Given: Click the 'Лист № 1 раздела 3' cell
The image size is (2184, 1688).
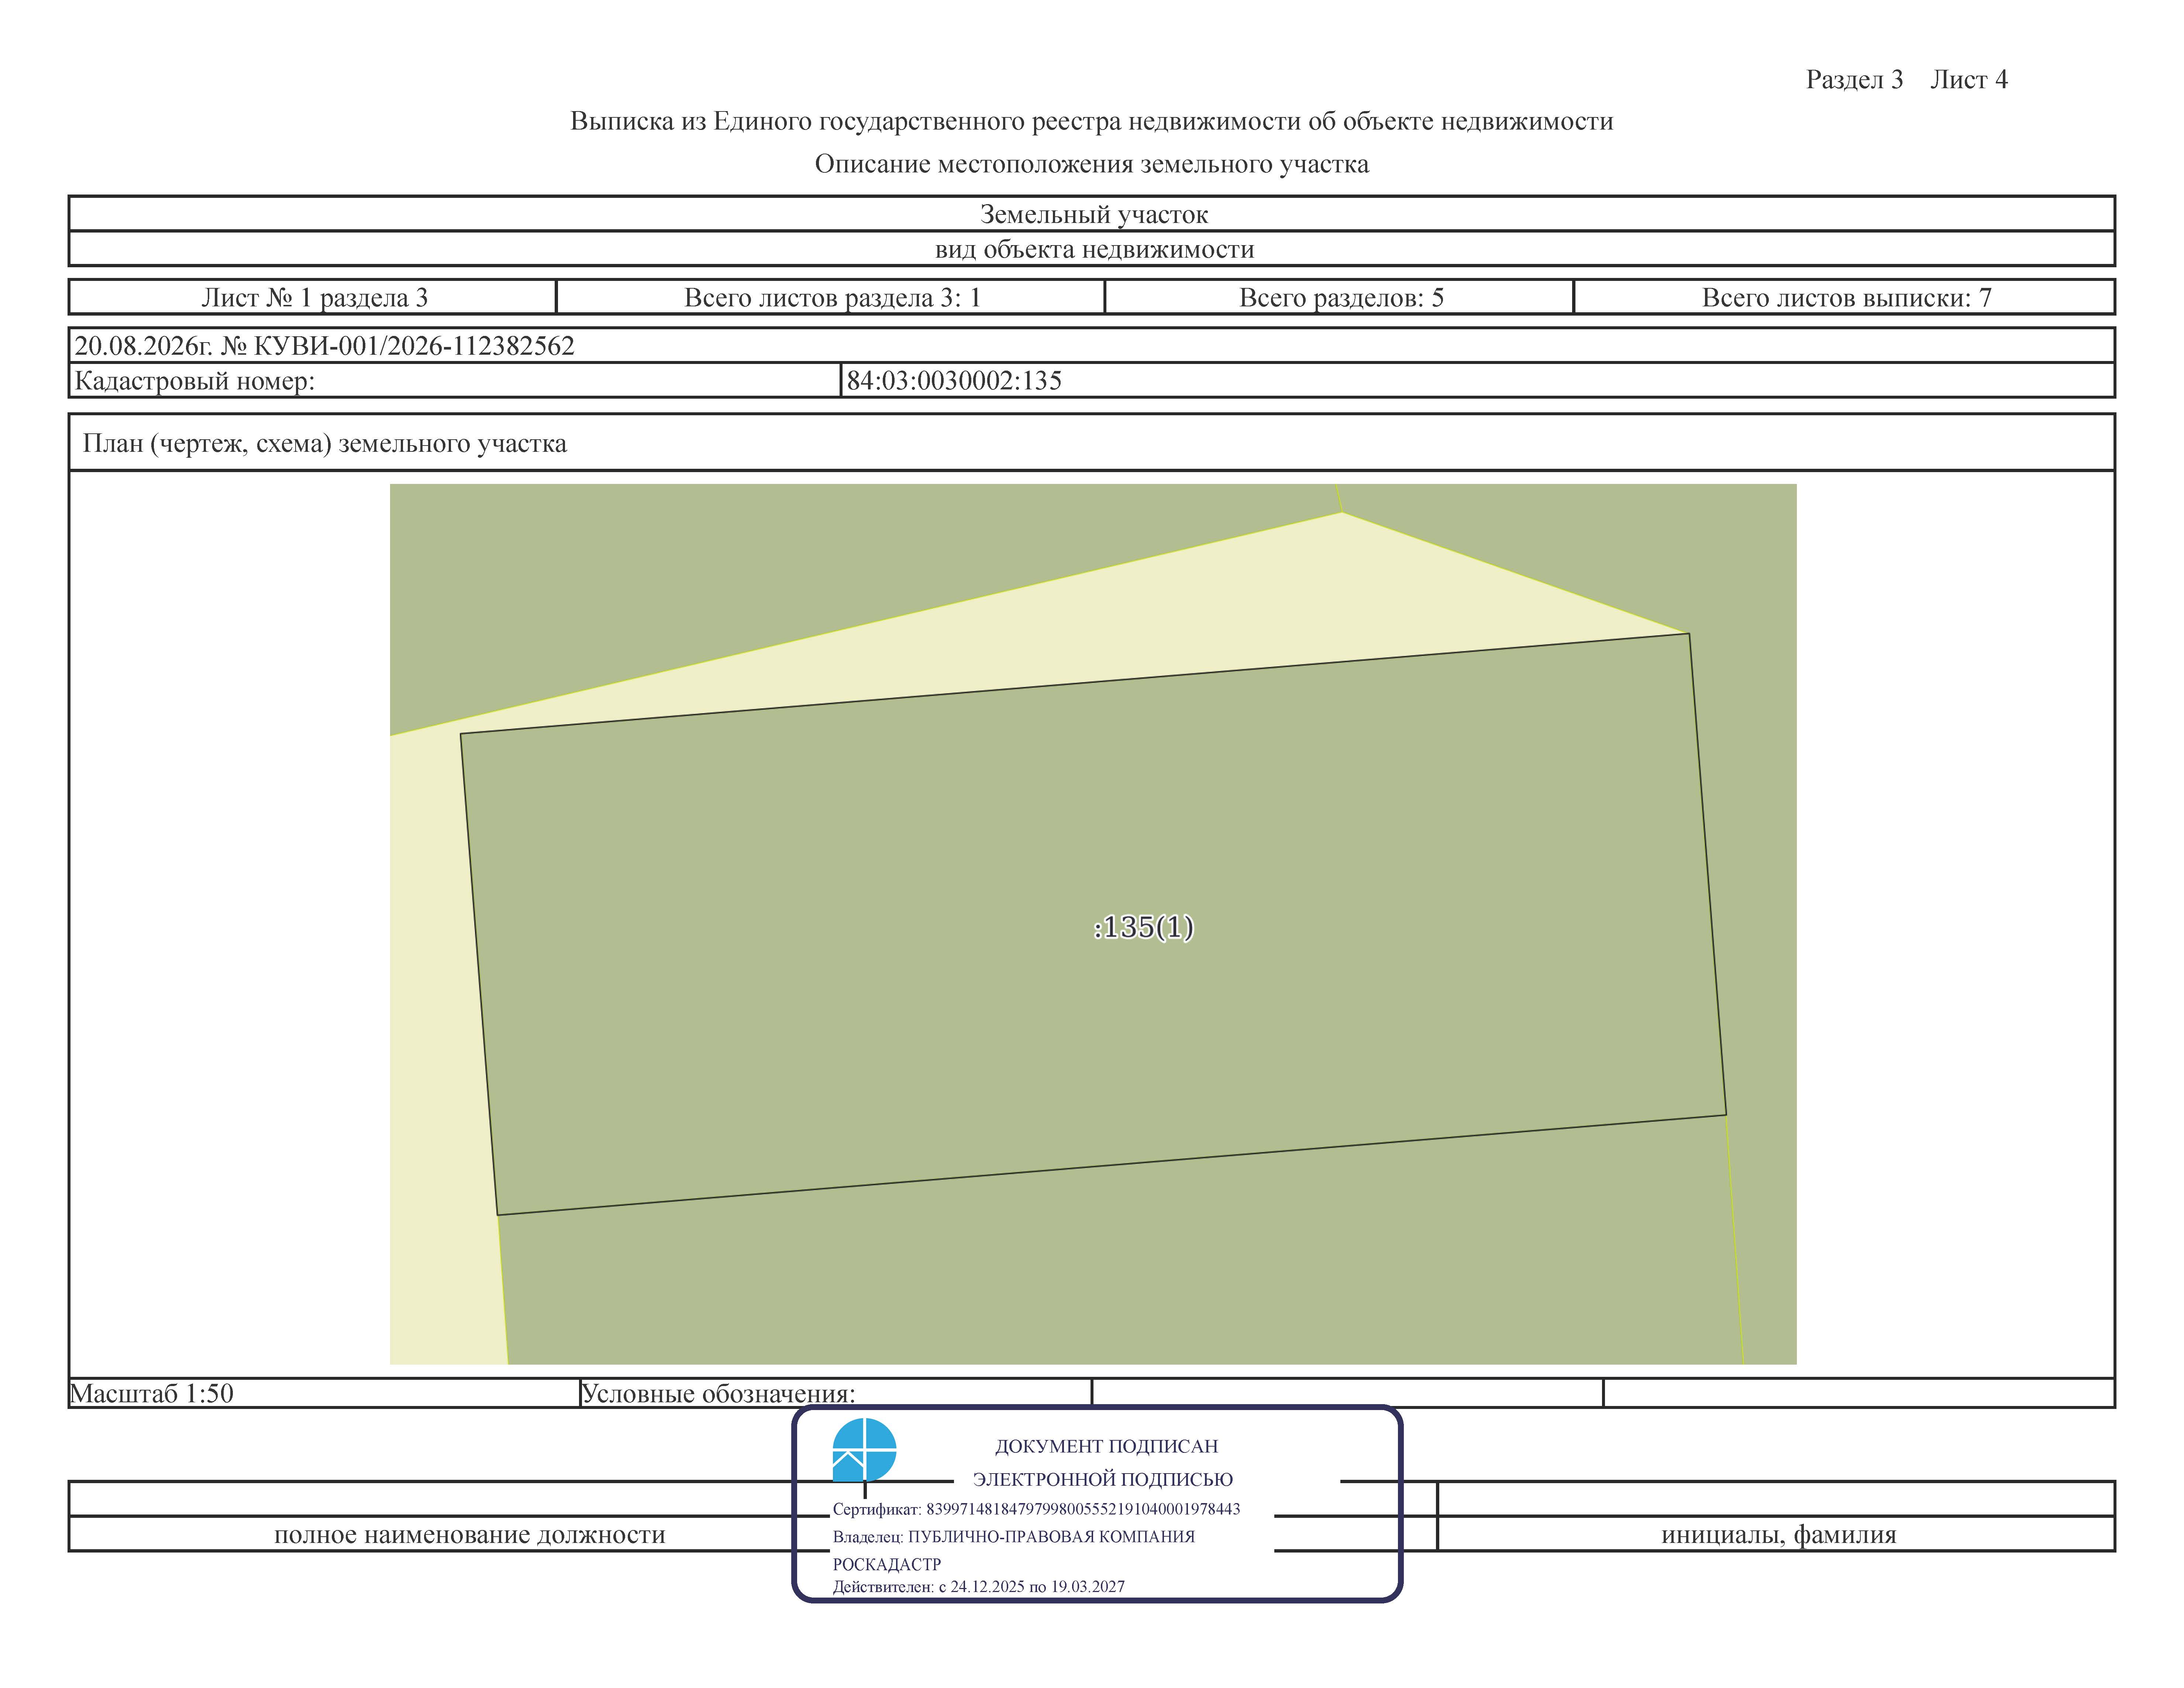Looking at the screenshot, I should click(x=313, y=297).
